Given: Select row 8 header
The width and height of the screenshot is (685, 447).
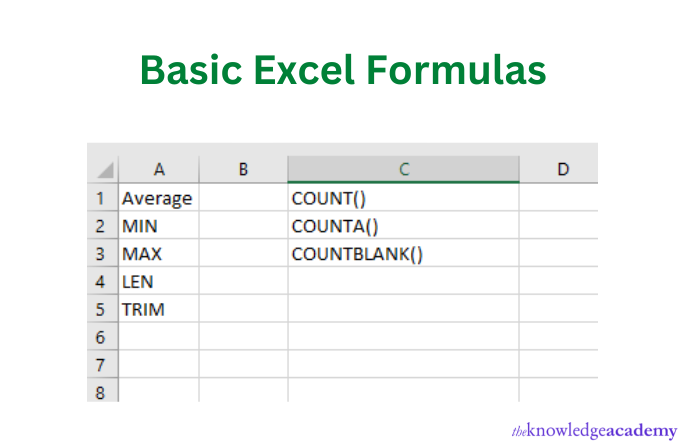Looking at the screenshot, I should (101, 392).
